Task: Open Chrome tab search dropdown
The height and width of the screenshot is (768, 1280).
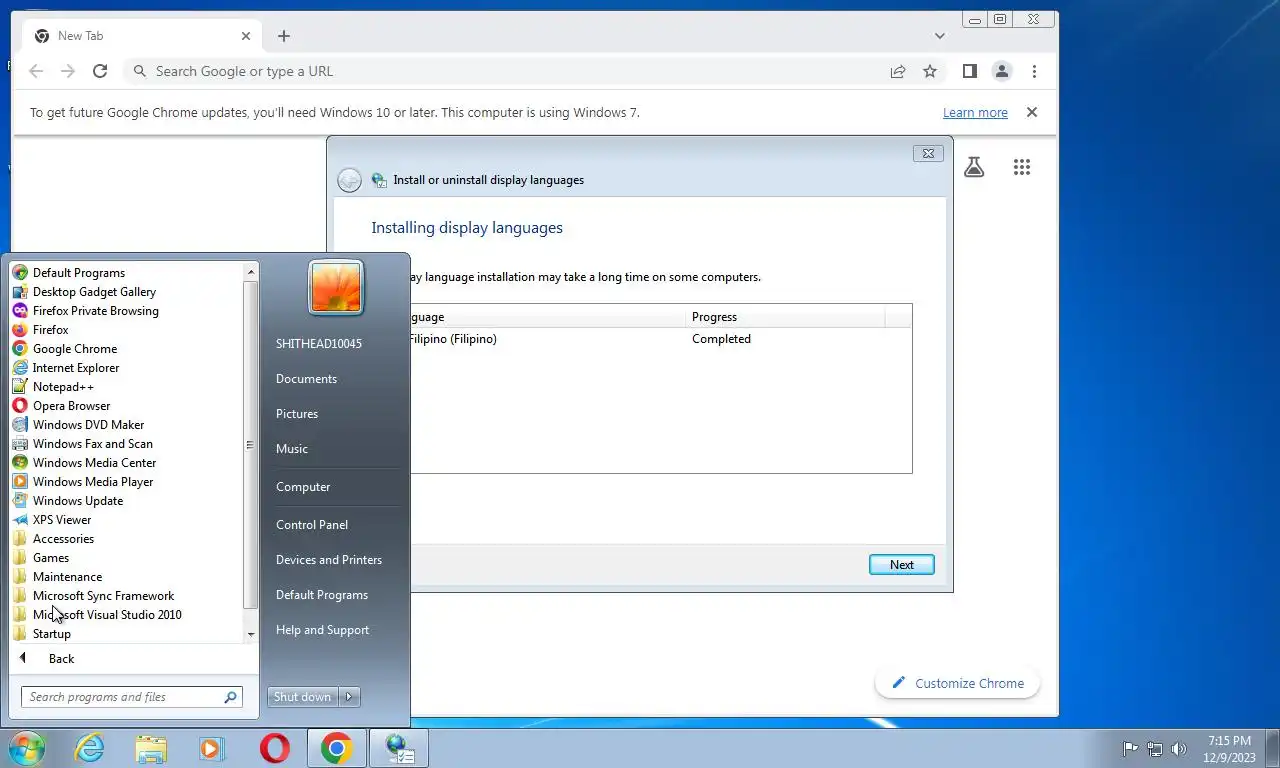Action: click(939, 36)
